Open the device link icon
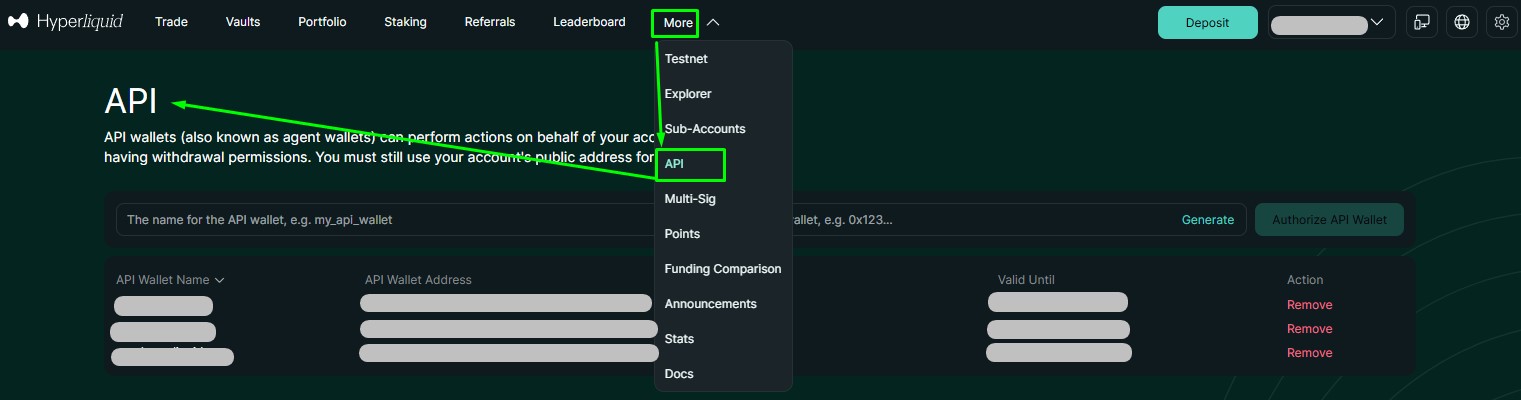 click(x=1421, y=22)
